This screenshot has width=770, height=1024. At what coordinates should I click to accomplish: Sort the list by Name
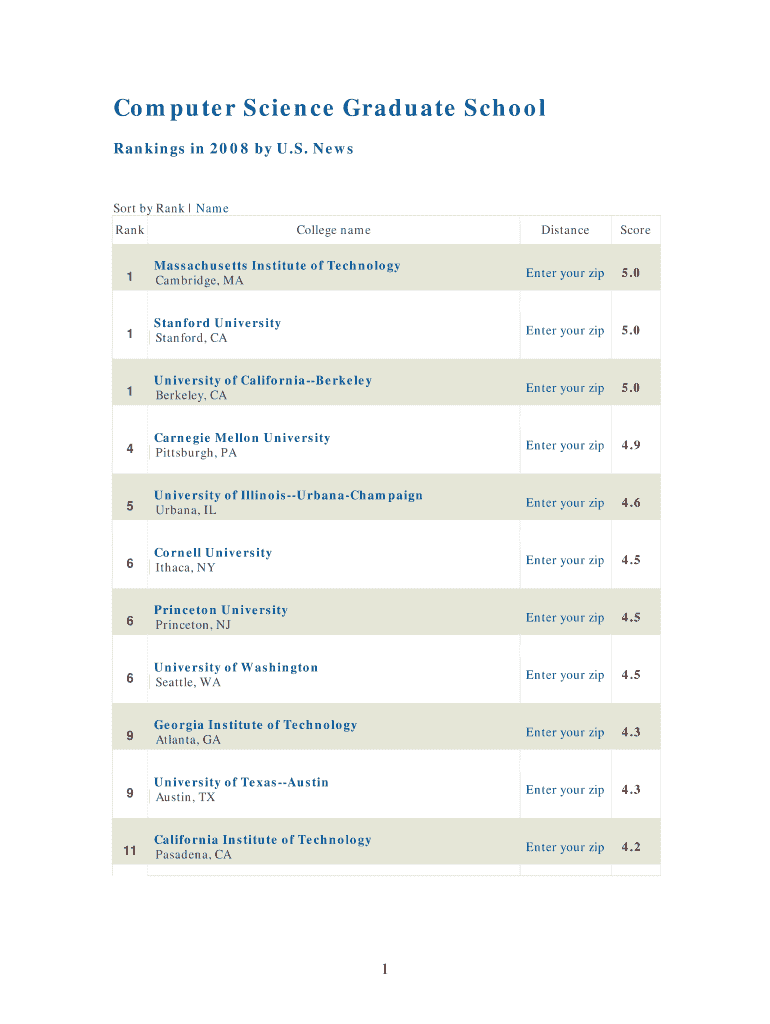click(x=212, y=208)
